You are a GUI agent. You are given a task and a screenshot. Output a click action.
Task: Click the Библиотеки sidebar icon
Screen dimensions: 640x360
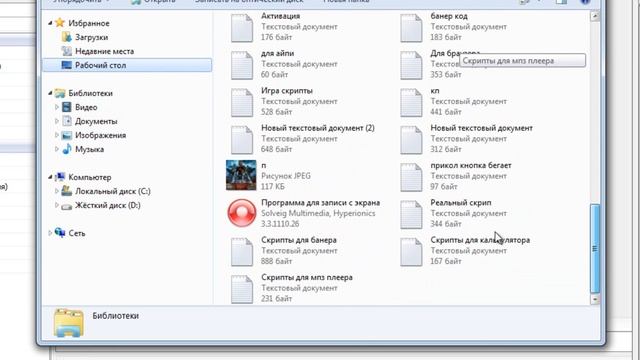pyautogui.click(x=60, y=93)
